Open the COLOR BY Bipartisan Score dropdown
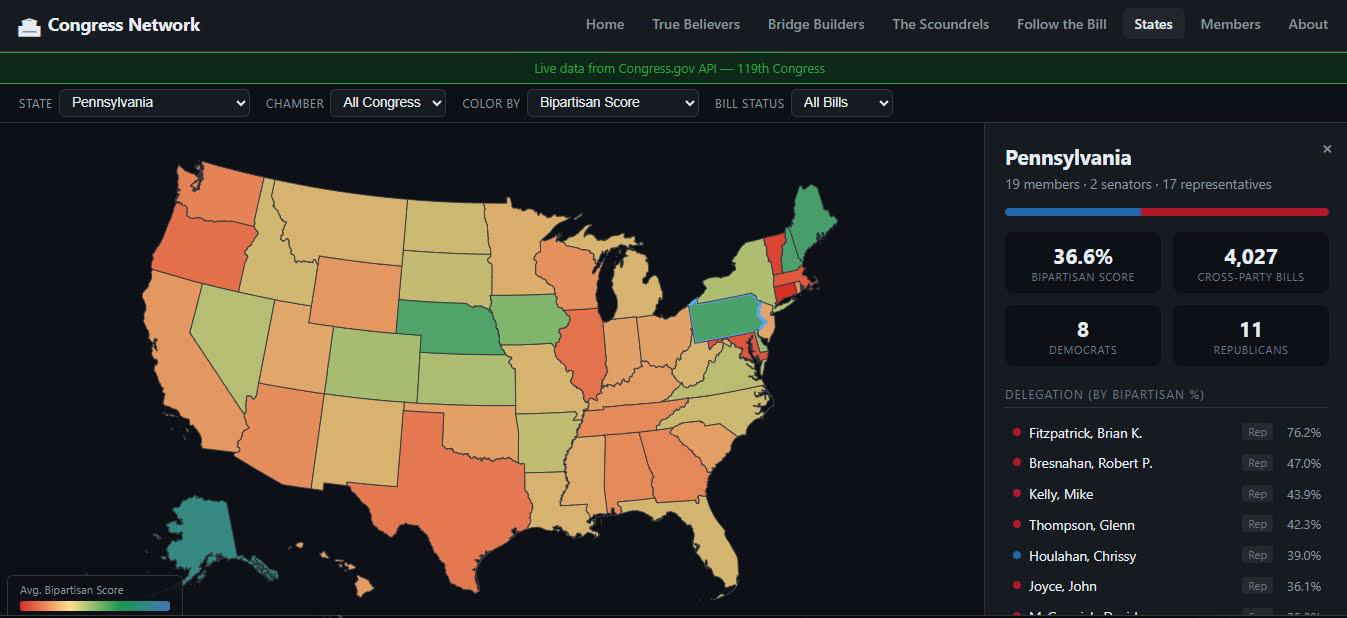1347x618 pixels. pos(612,102)
